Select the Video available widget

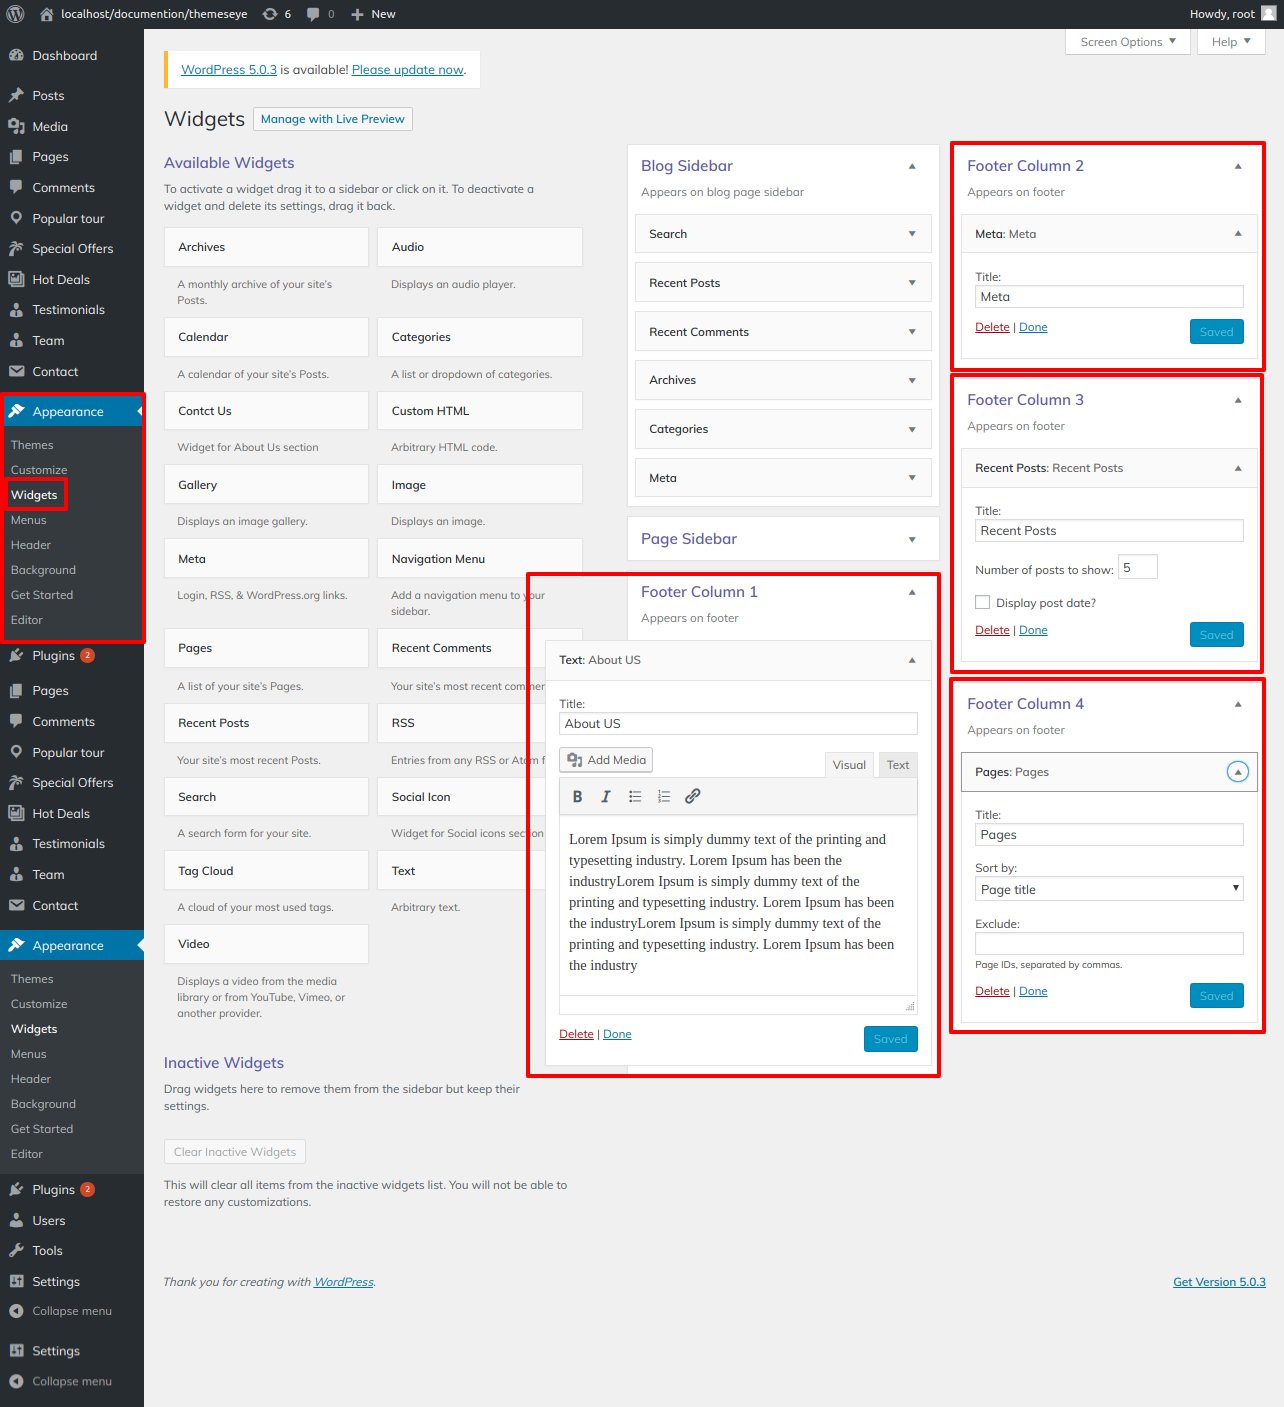click(x=266, y=944)
